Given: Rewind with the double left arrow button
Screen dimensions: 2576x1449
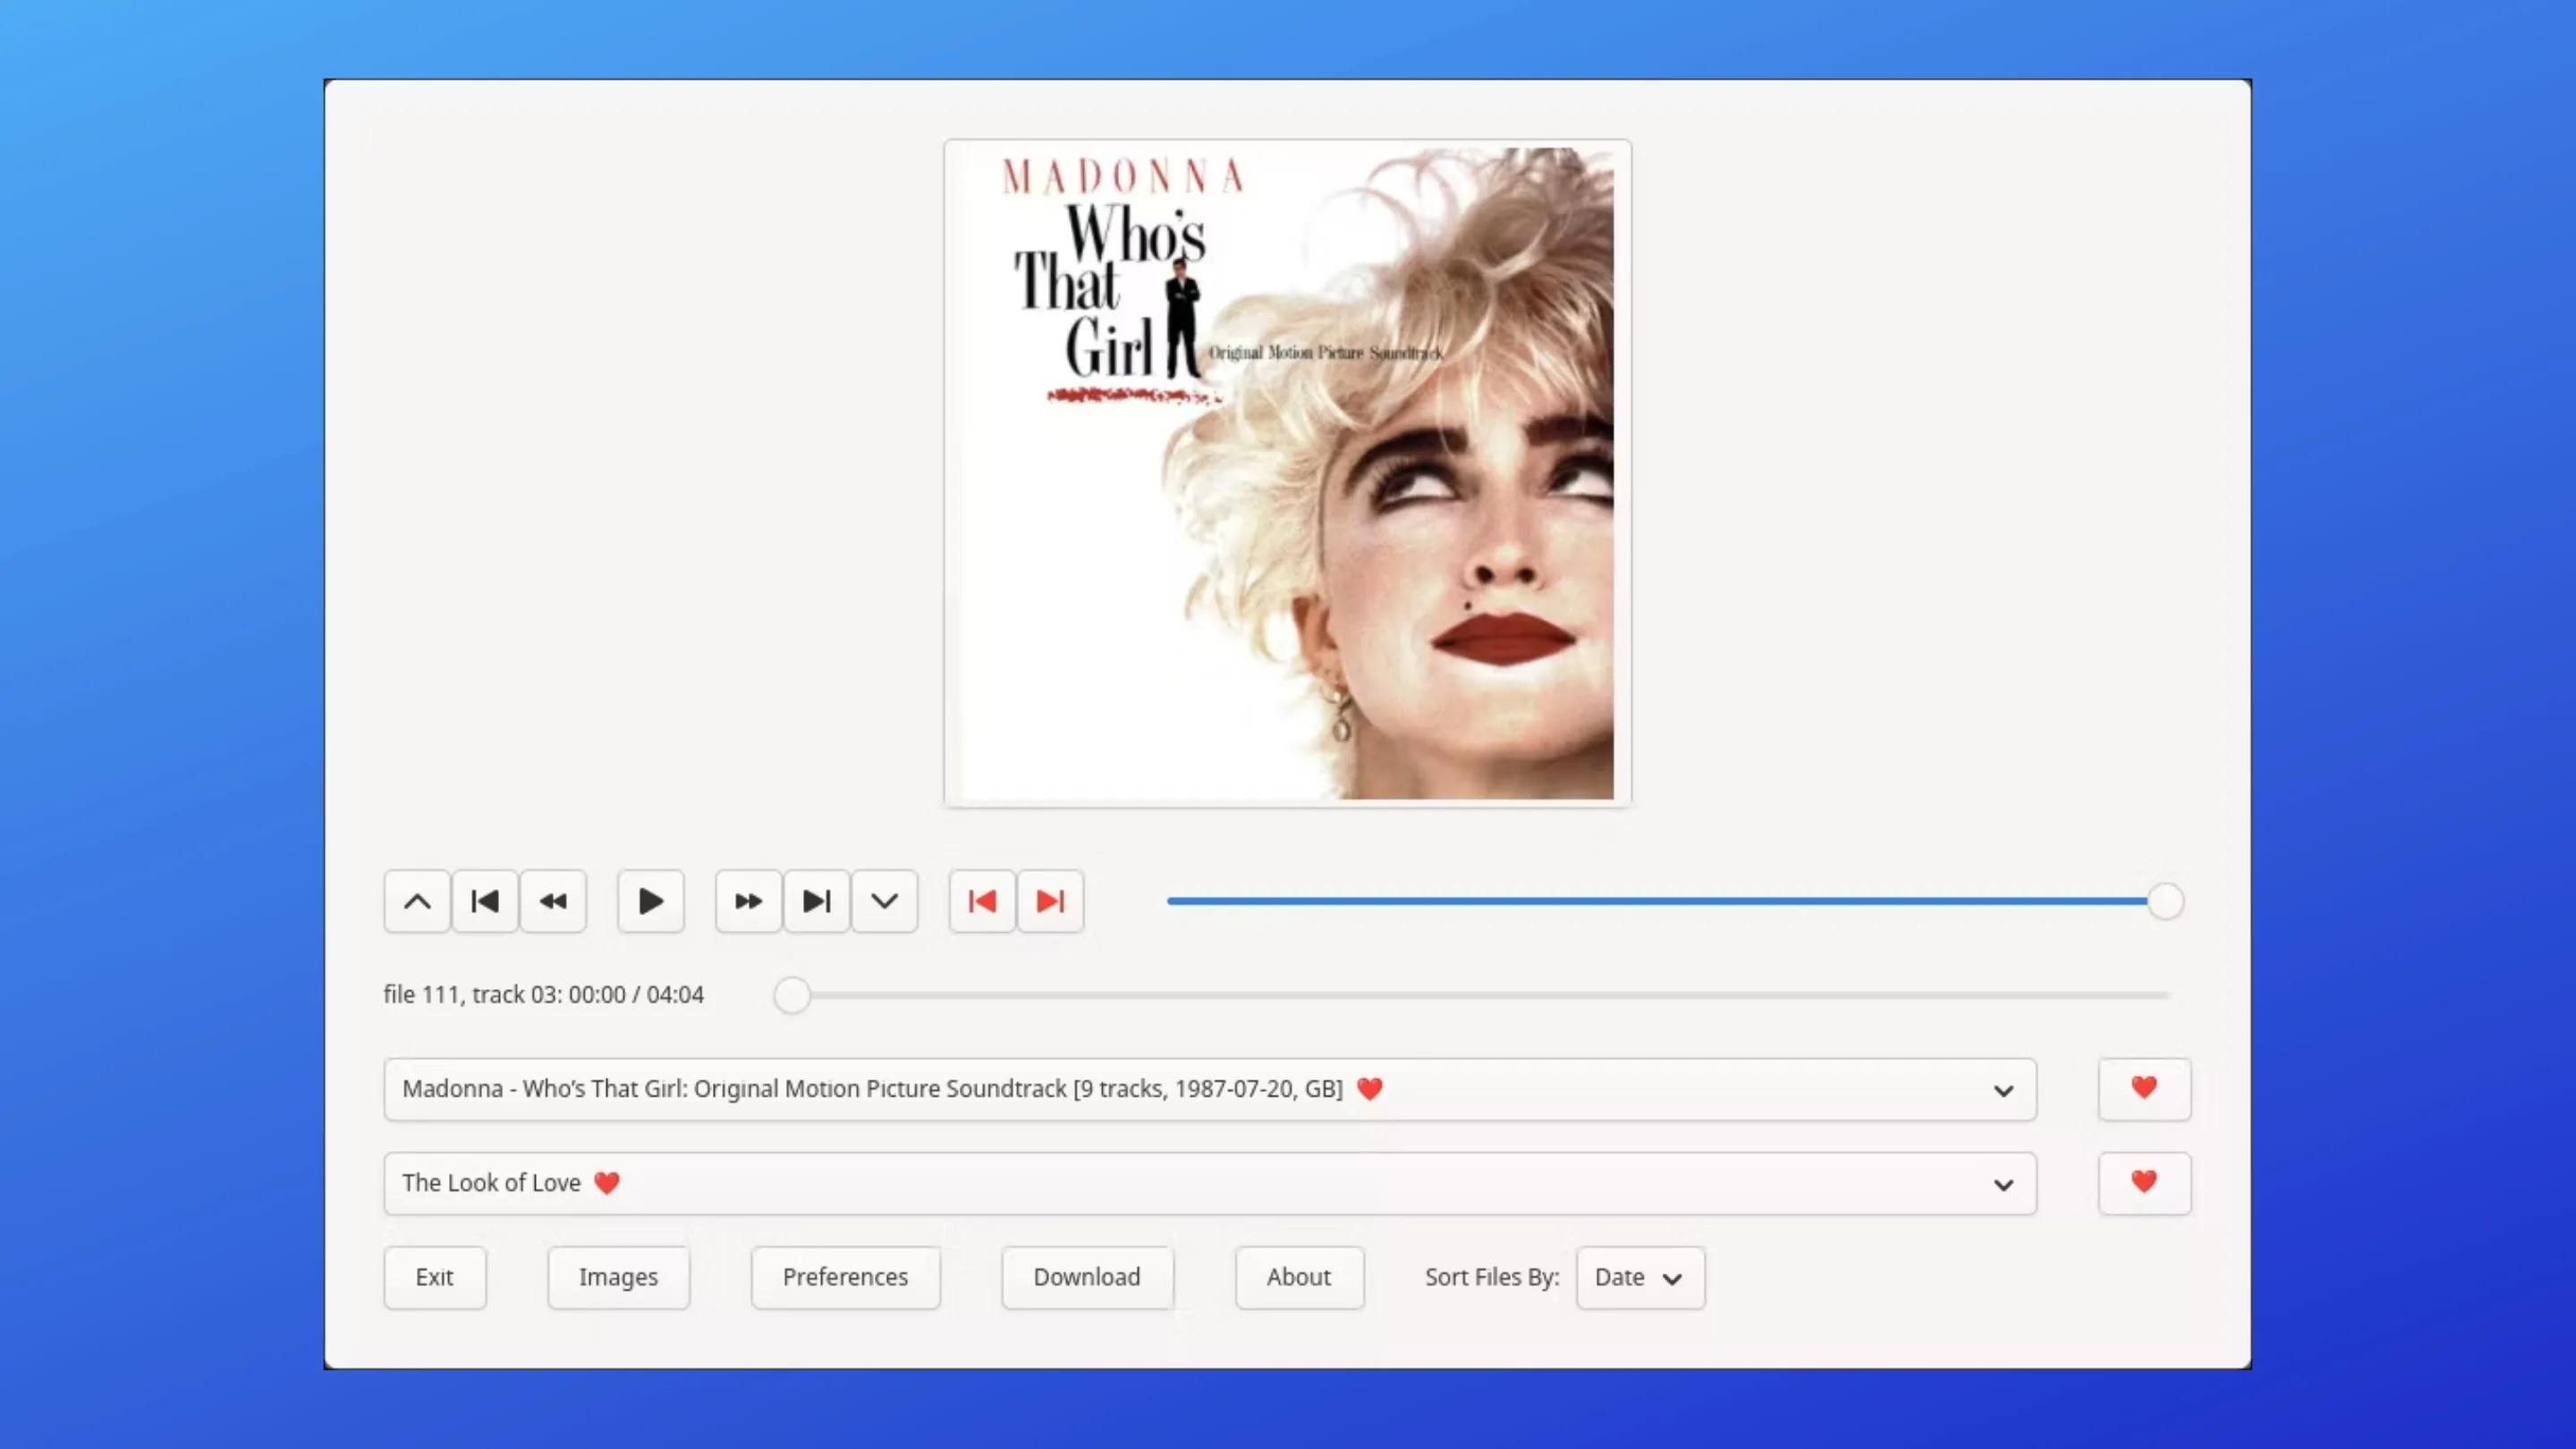Looking at the screenshot, I should pyautogui.click(x=553, y=902).
